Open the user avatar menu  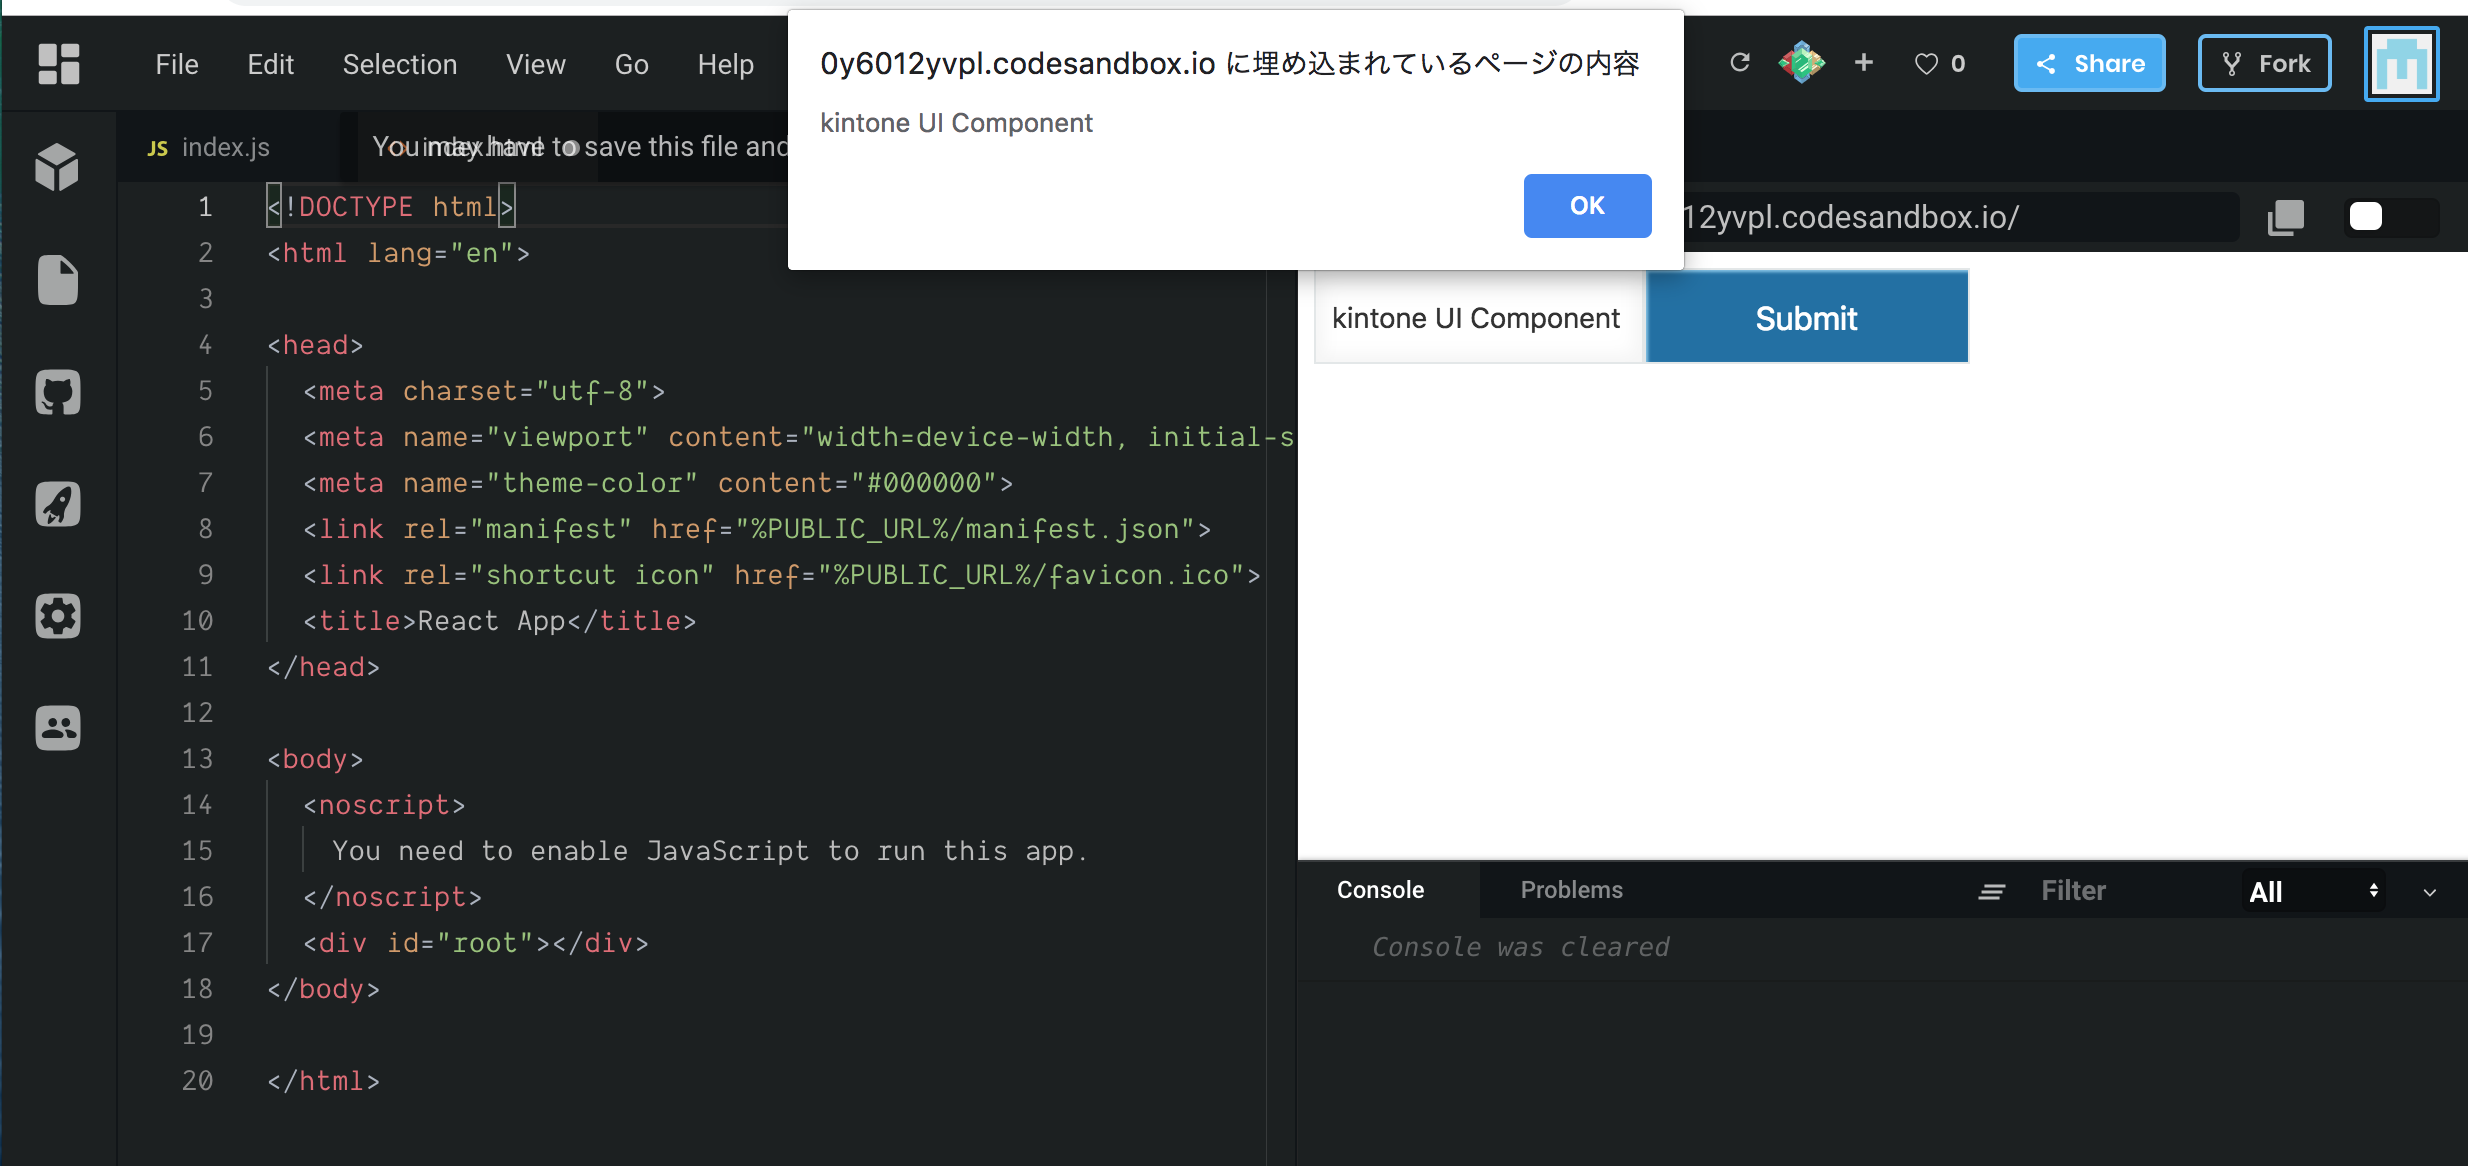(2402, 64)
